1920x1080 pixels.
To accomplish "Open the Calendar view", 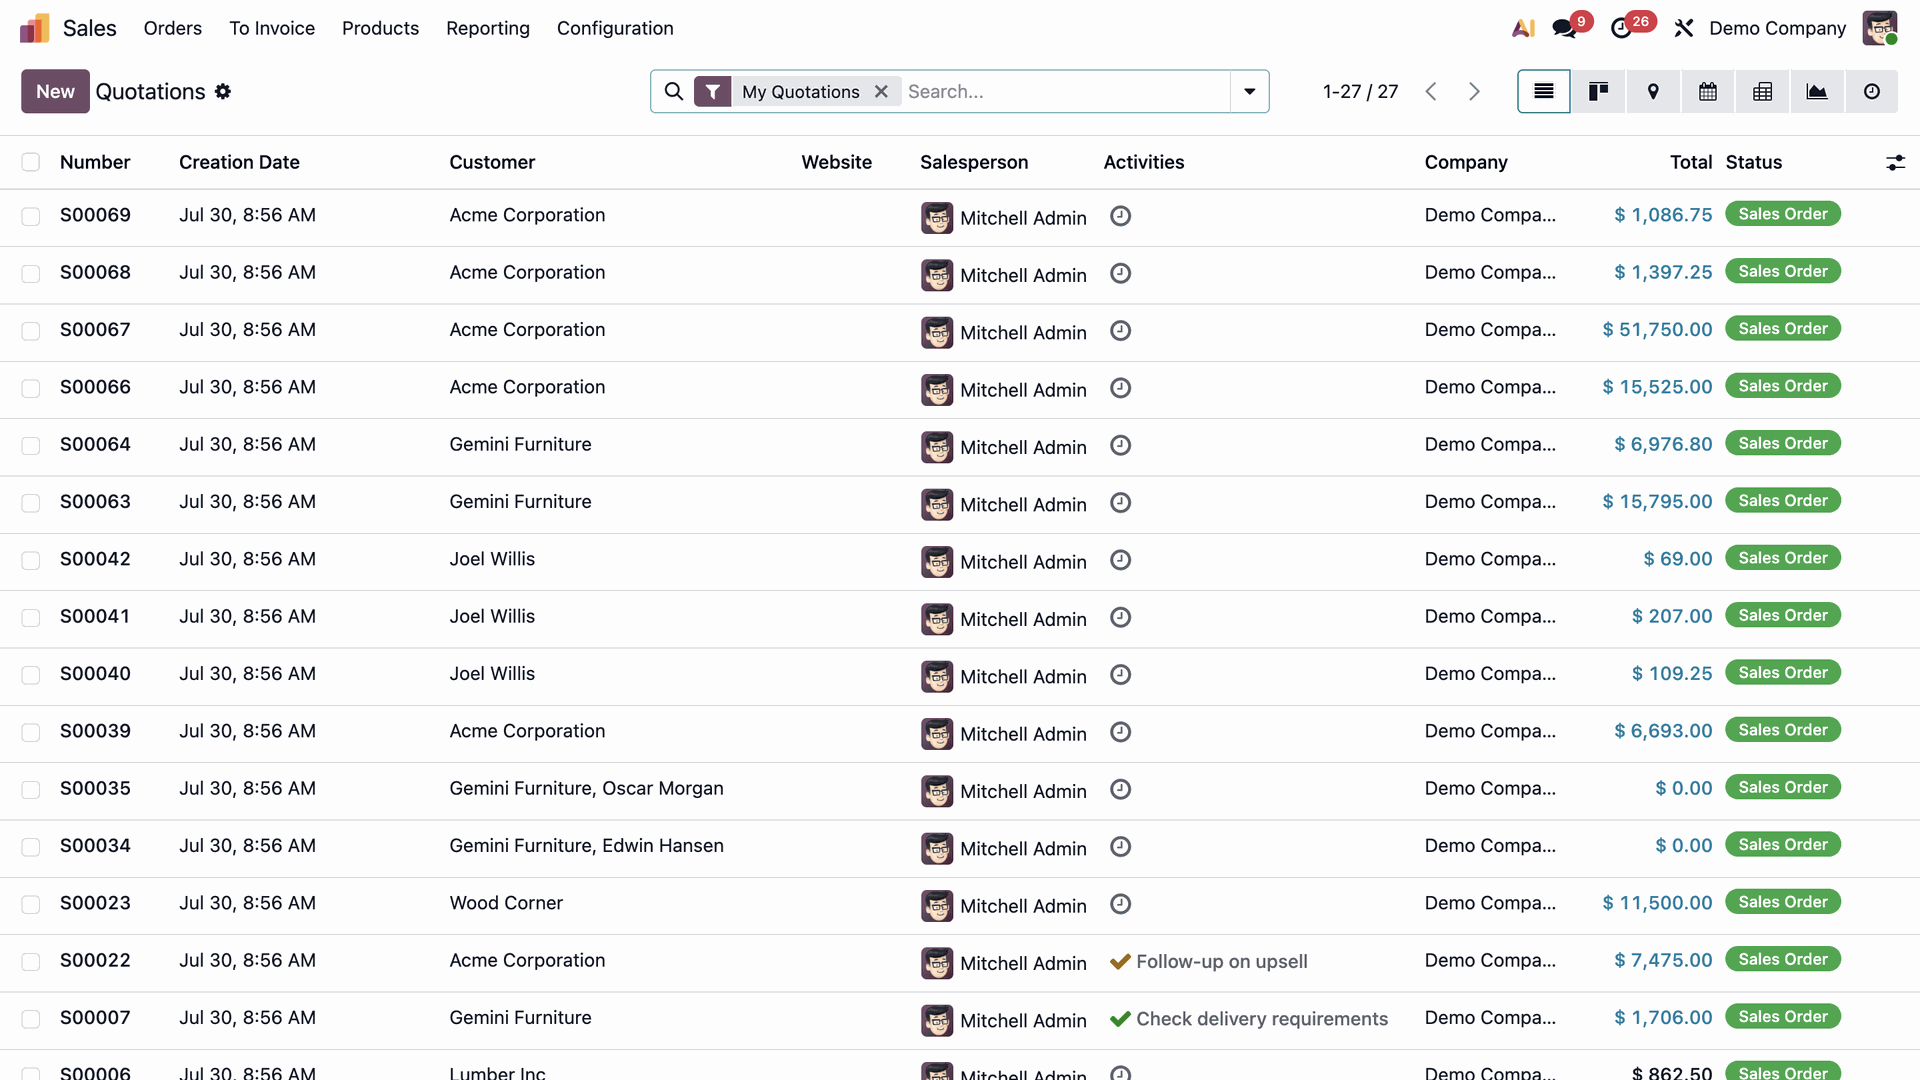I will coord(1708,91).
